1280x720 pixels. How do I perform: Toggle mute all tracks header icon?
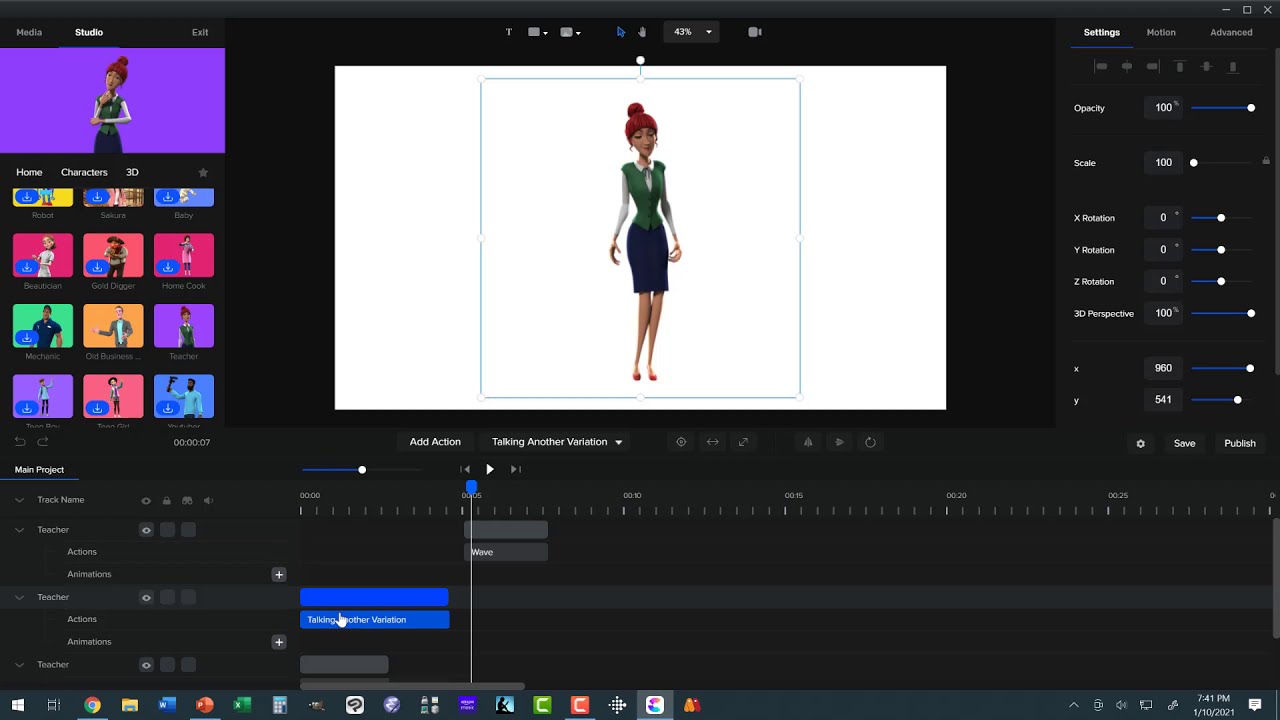coord(208,500)
